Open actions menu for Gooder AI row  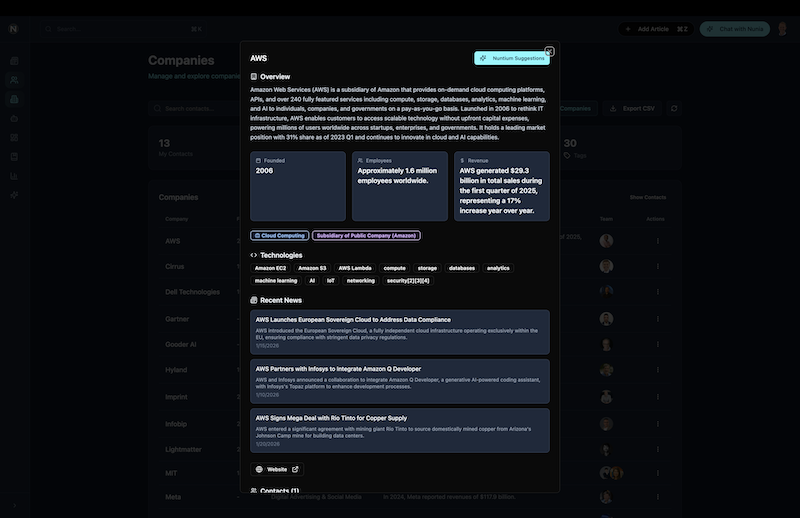coord(658,344)
